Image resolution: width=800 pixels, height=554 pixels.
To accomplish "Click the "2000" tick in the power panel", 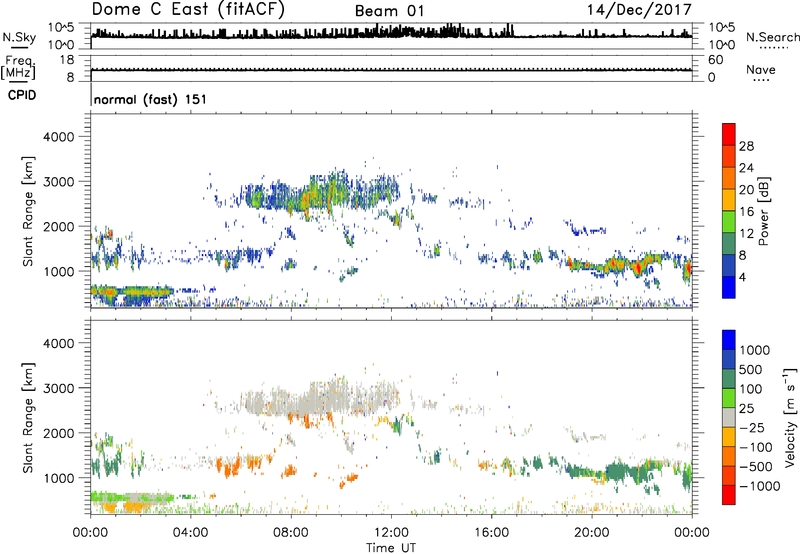I will [x=58, y=226].
